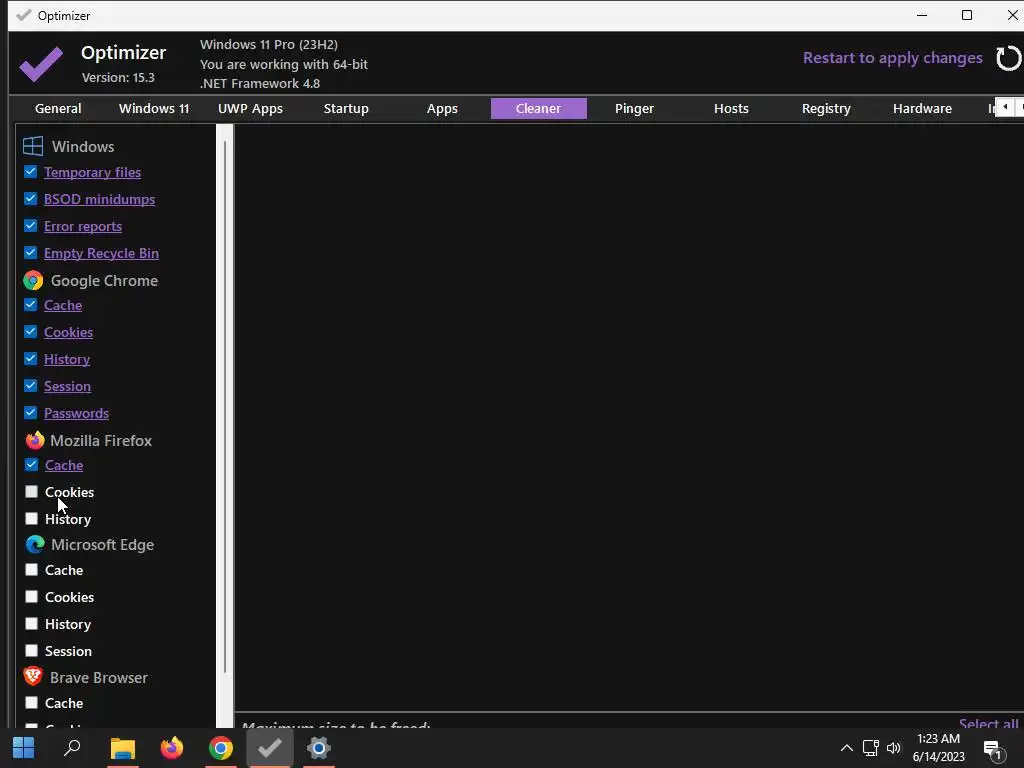The width and height of the screenshot is (1024, 768).
Task: Launch Firefox from the taskbar
Action: [172, 748]
